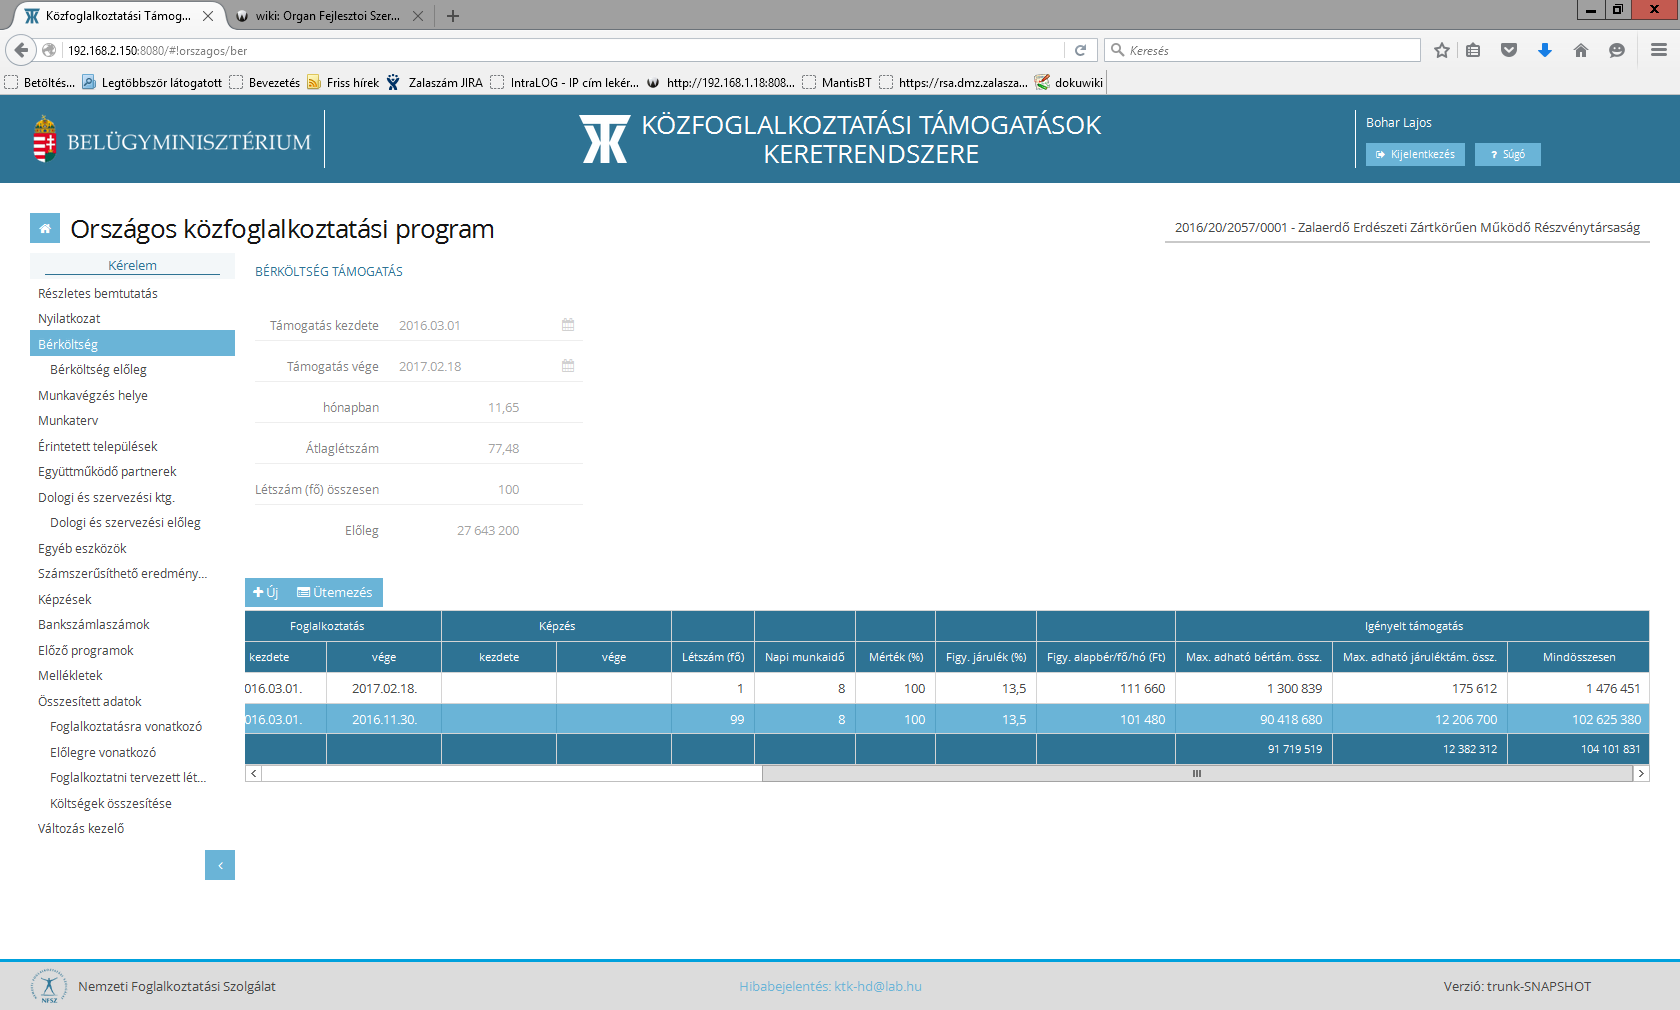Open the MantisBT bookmark
Screen dimensions: 1680x1010
pyautogui.click(x=837, y=82)
